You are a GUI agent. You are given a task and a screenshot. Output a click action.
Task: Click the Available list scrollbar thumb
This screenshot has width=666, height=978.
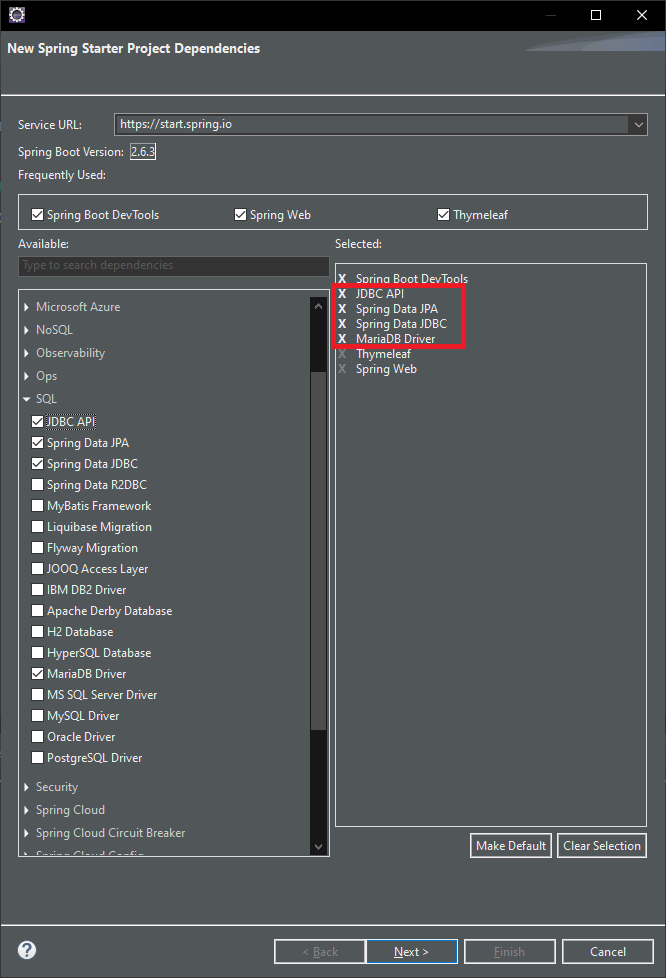click(x=318, y=551)
